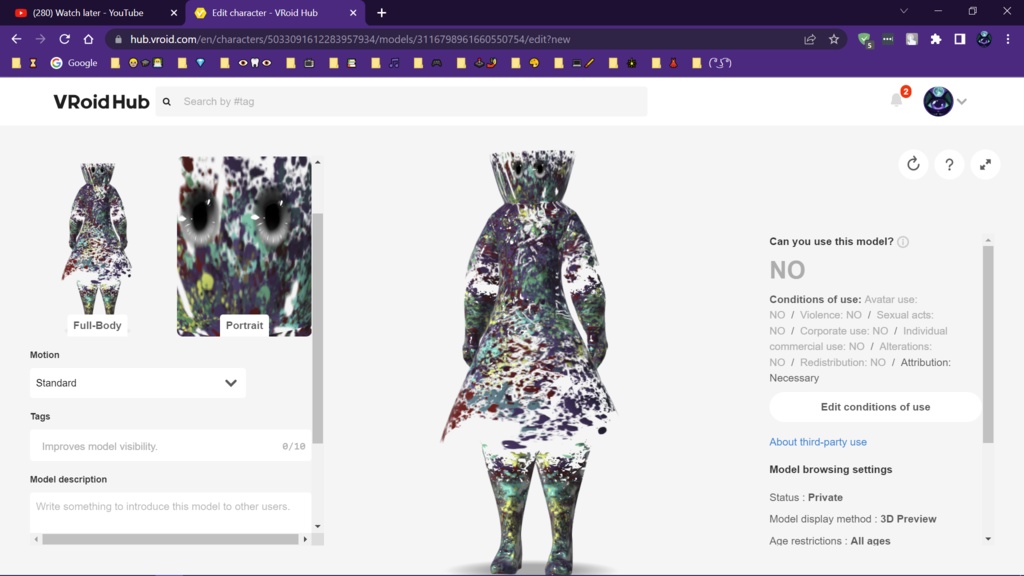Open About third-party use link
Screen dimensions: 1024x576
coord(818,442)
